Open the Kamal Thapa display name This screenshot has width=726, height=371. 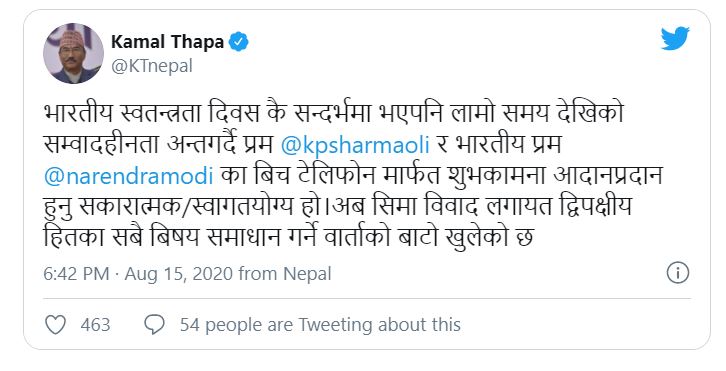click(168, 42)
